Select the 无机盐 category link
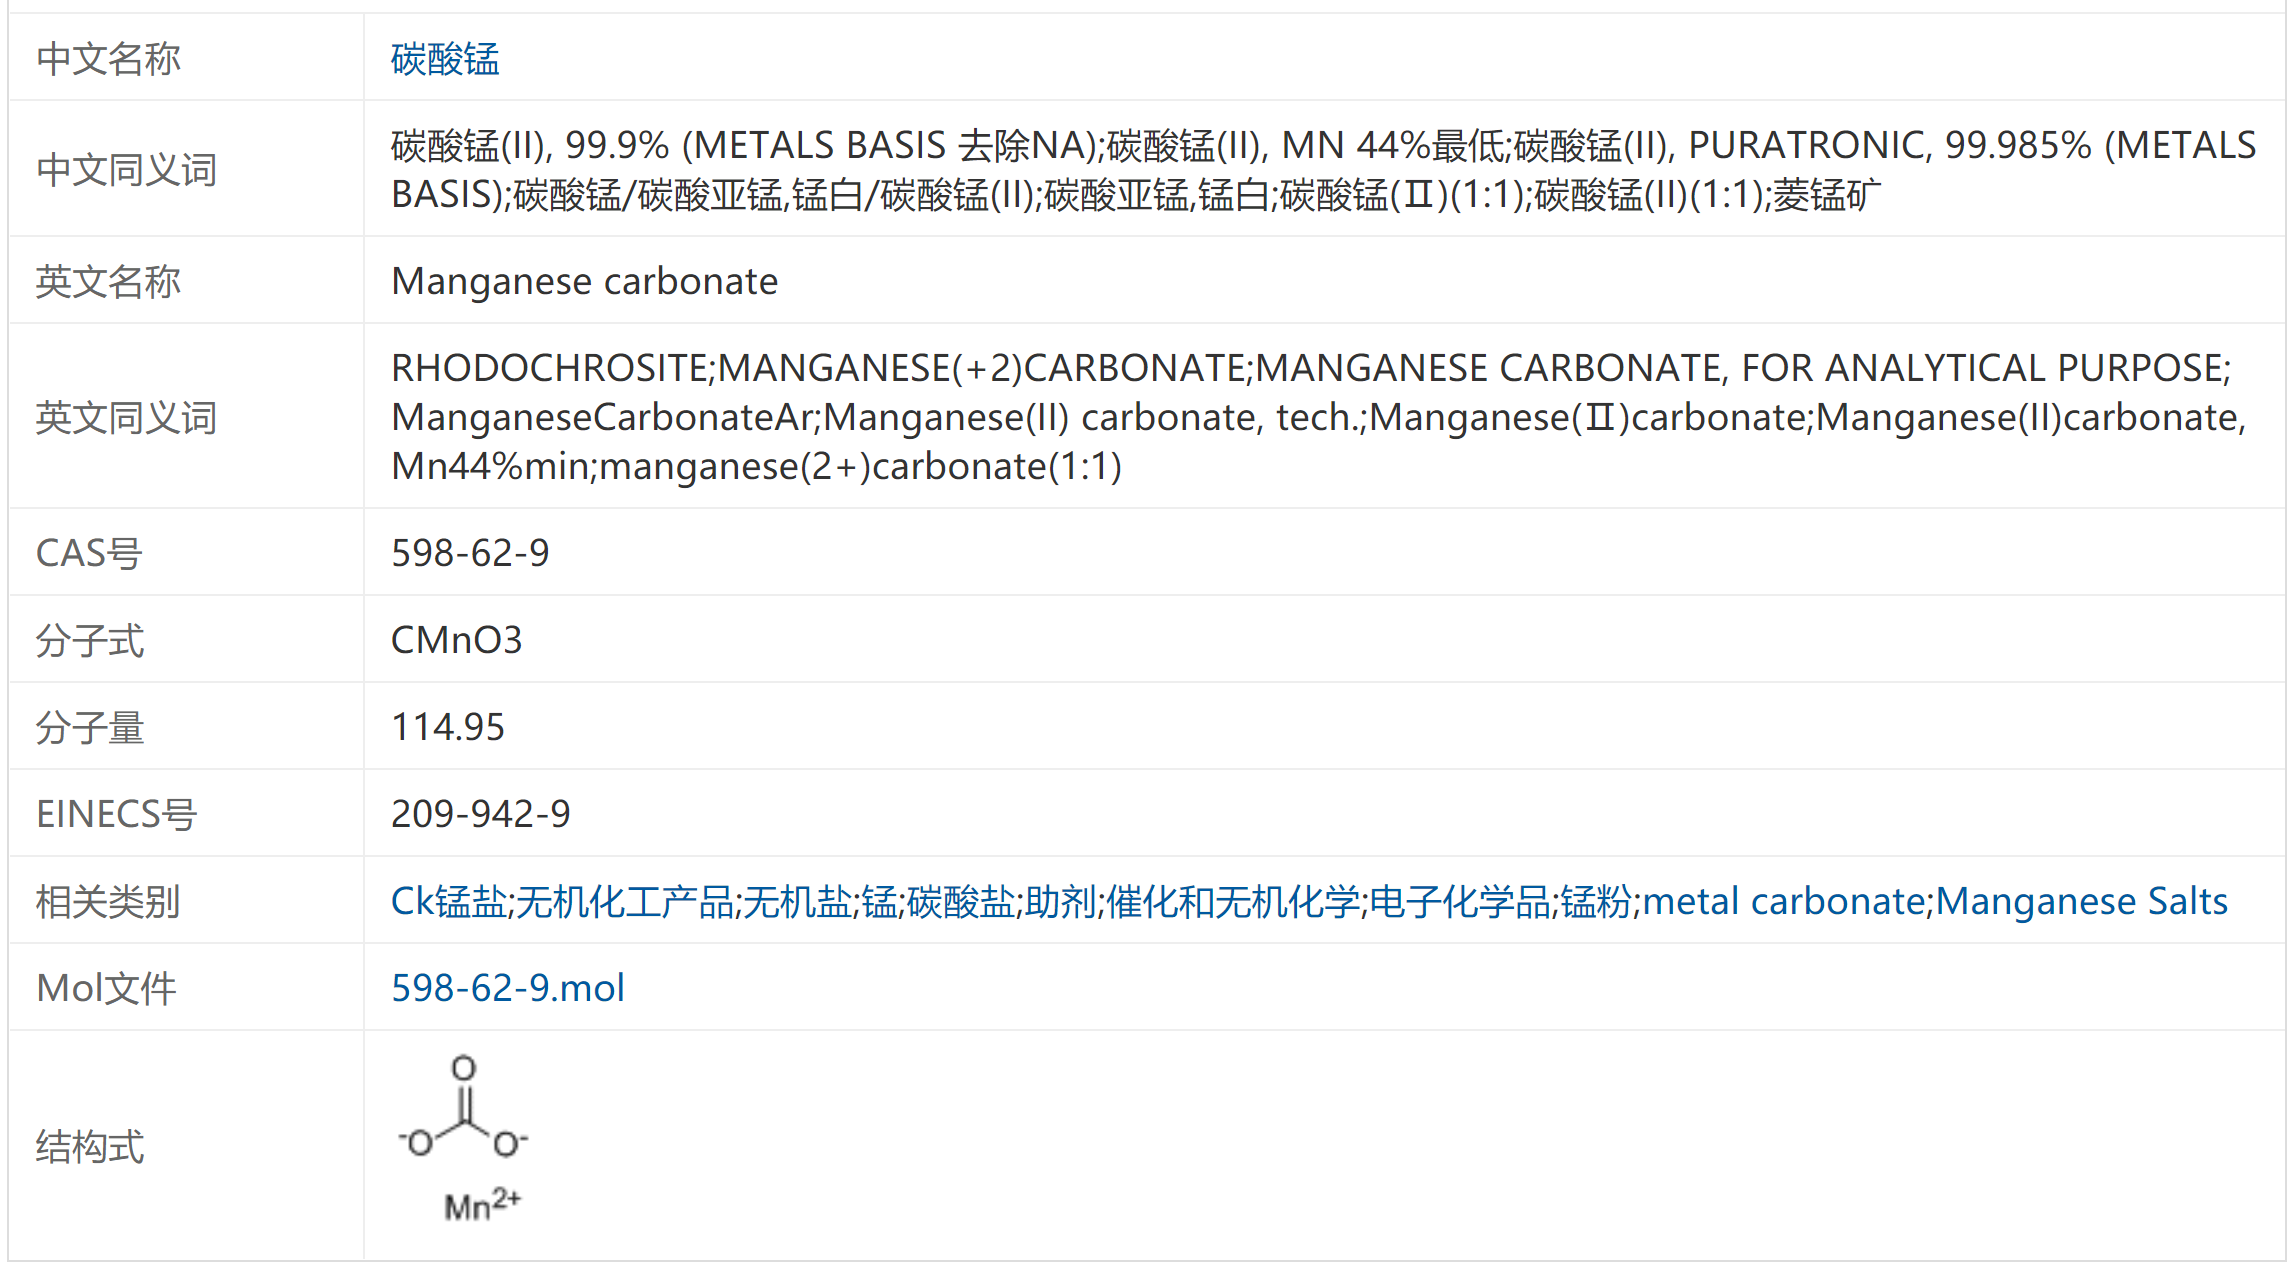The height and width of the screenshot is (1269, 2293). click(797, 902)
